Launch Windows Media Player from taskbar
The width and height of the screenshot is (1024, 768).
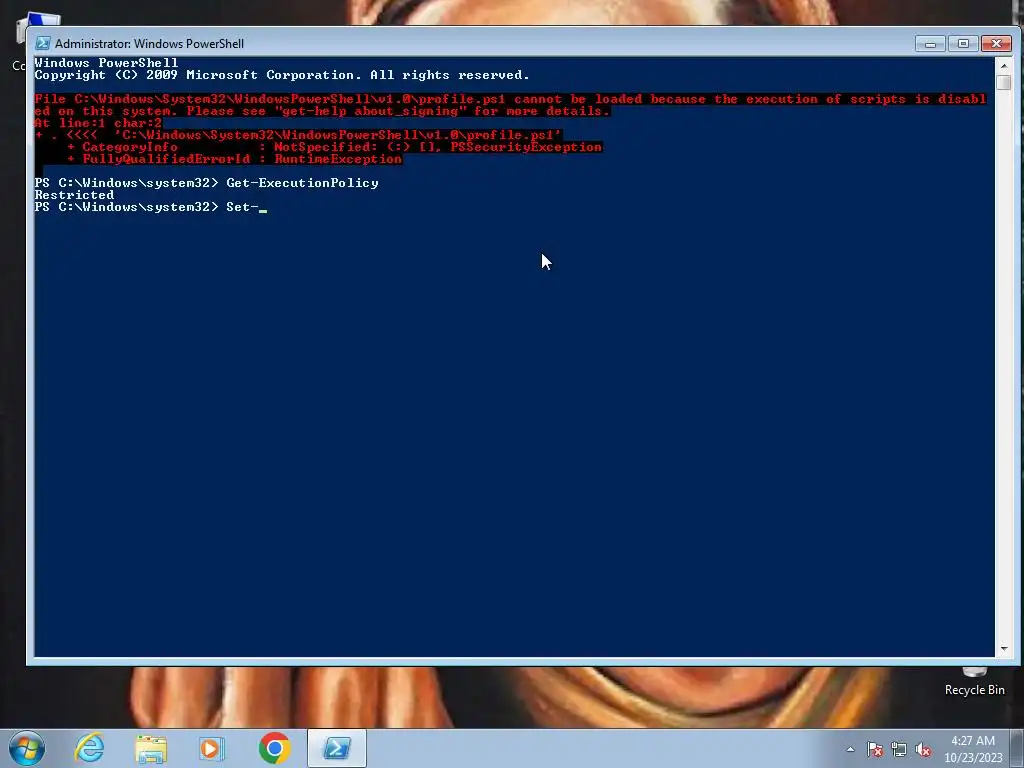point(211,748)
